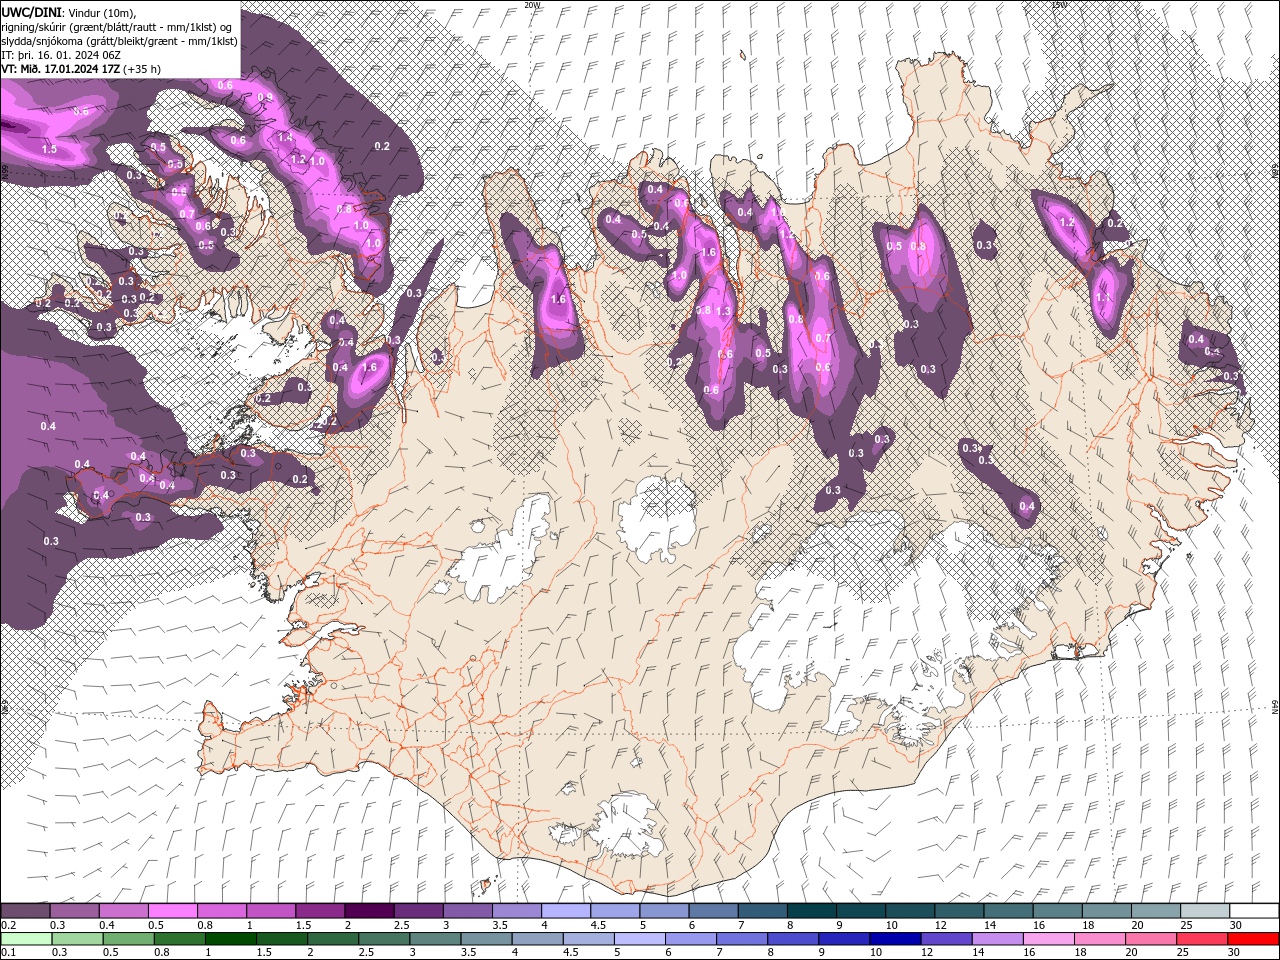Select the dark teal 8 mm snow swatch
1280x960 pixels.
pyautogui.click(x=811, y=911)
